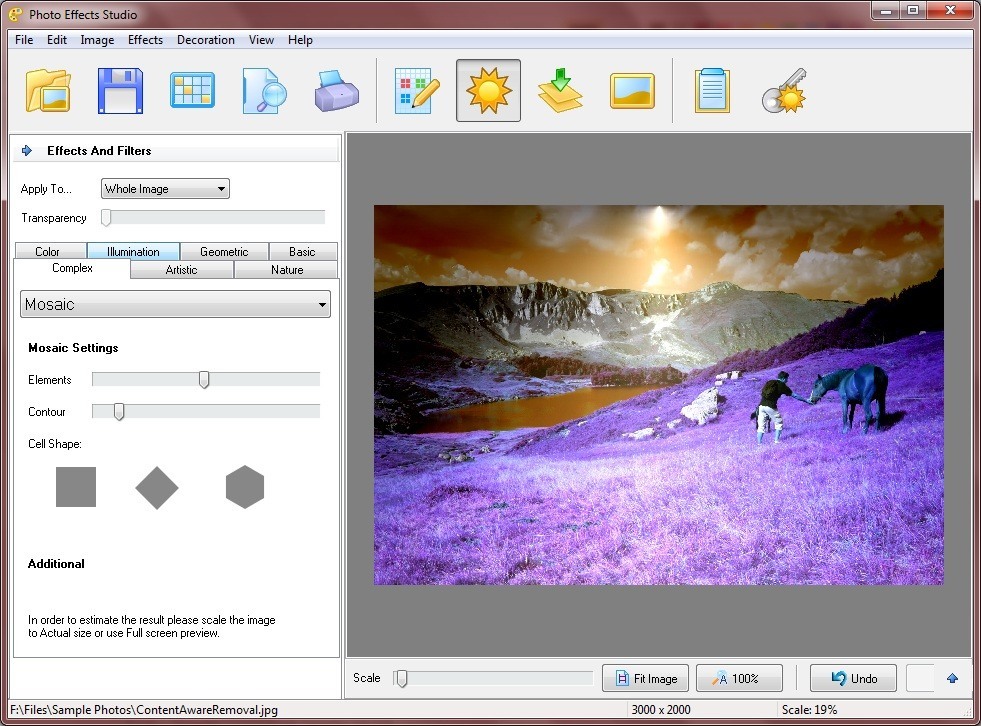This screenshot has width=981, height=726.
Task: Choose the diamond cell shape
Action: click(157, 487)
